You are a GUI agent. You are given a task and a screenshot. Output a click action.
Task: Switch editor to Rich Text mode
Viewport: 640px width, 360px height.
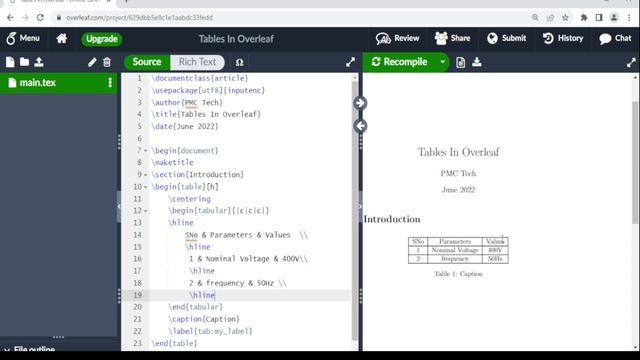197,62
